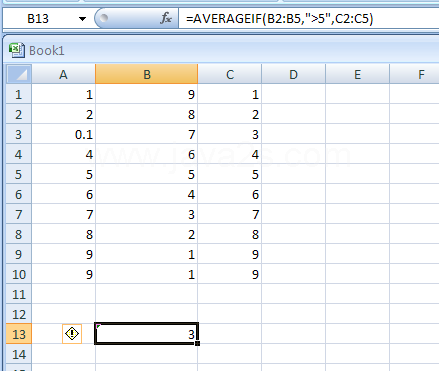Click cell B1 containing 9
This screenshot has width=439, height=371.
coord(147,94)
